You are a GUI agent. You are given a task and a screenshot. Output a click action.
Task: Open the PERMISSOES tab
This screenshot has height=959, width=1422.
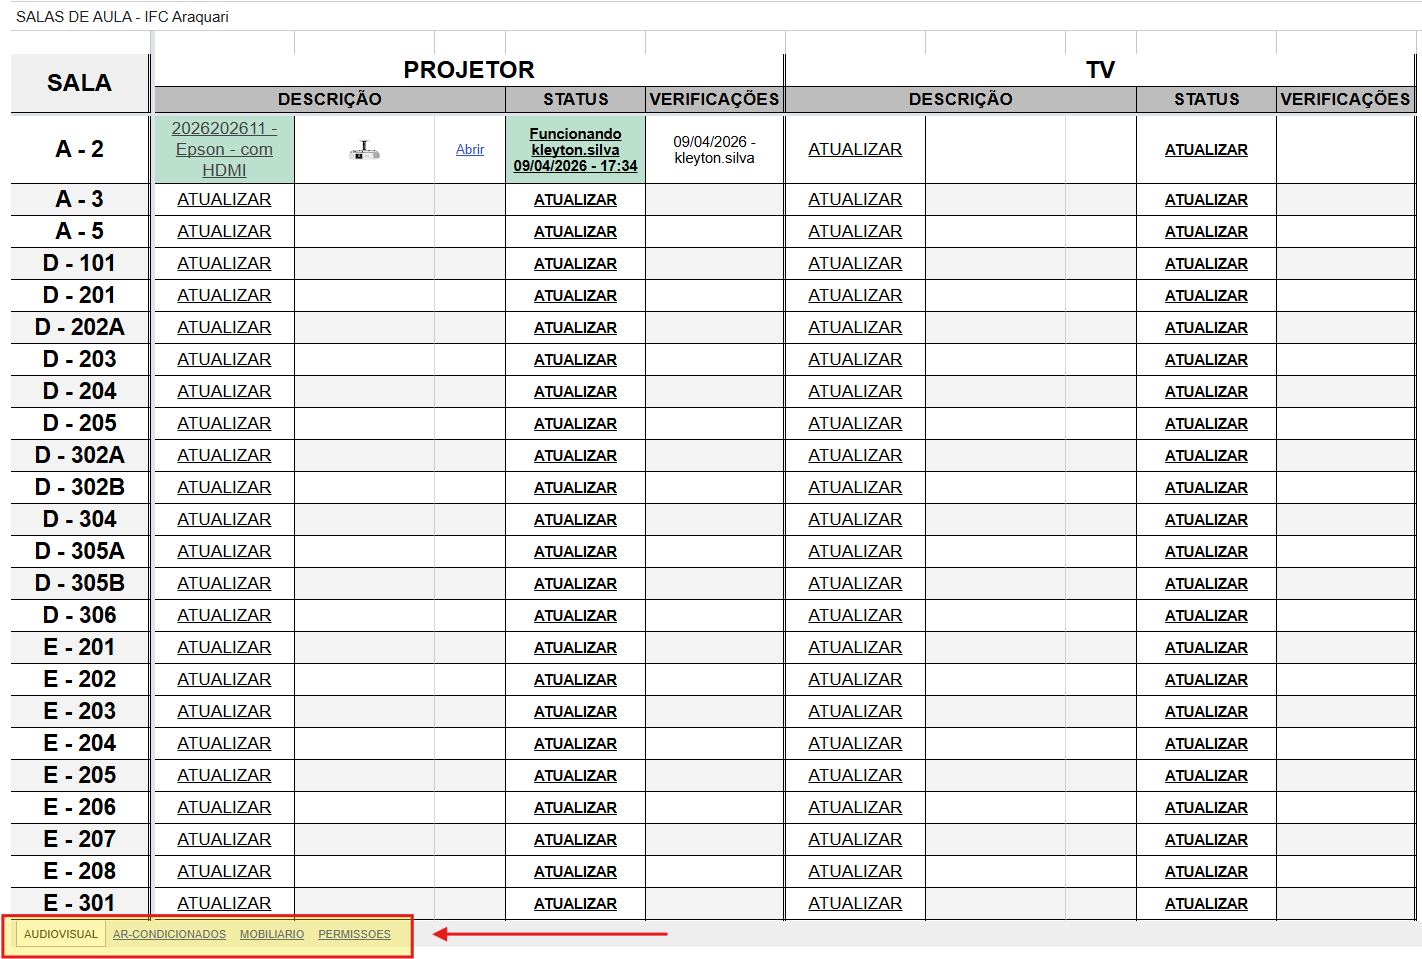coord(354,934)
